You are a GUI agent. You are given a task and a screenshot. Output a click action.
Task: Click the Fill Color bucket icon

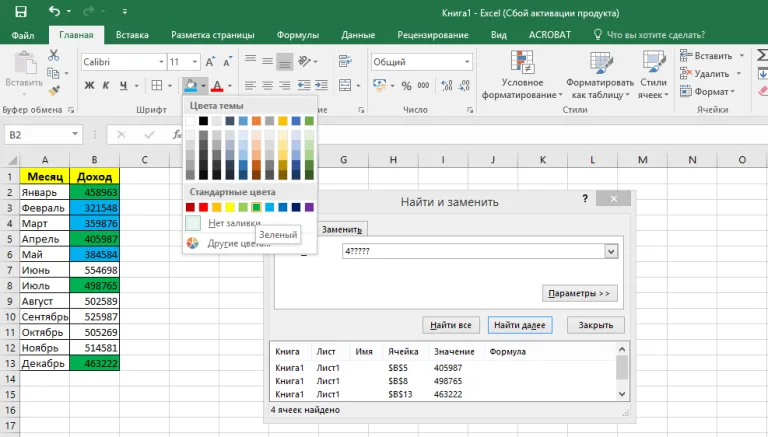(x=191, y=86)
